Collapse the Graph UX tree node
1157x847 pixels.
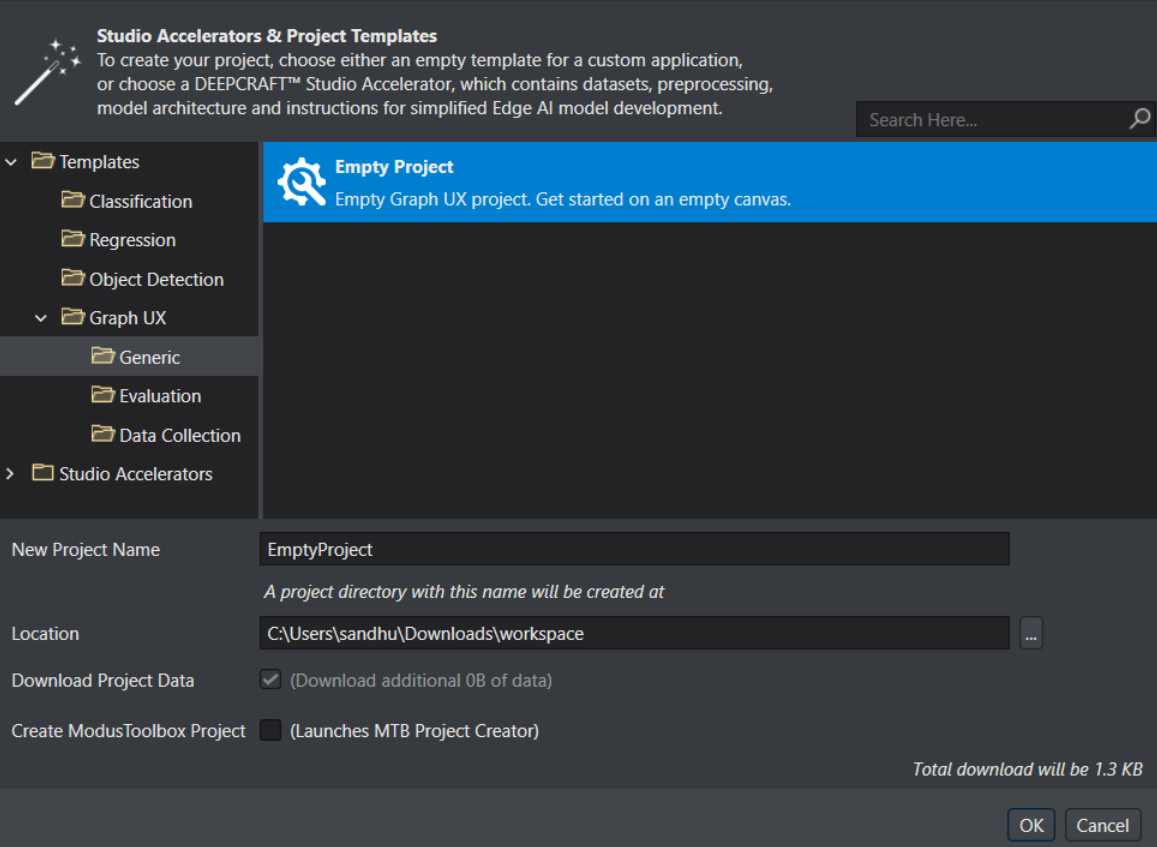(41, 318)
